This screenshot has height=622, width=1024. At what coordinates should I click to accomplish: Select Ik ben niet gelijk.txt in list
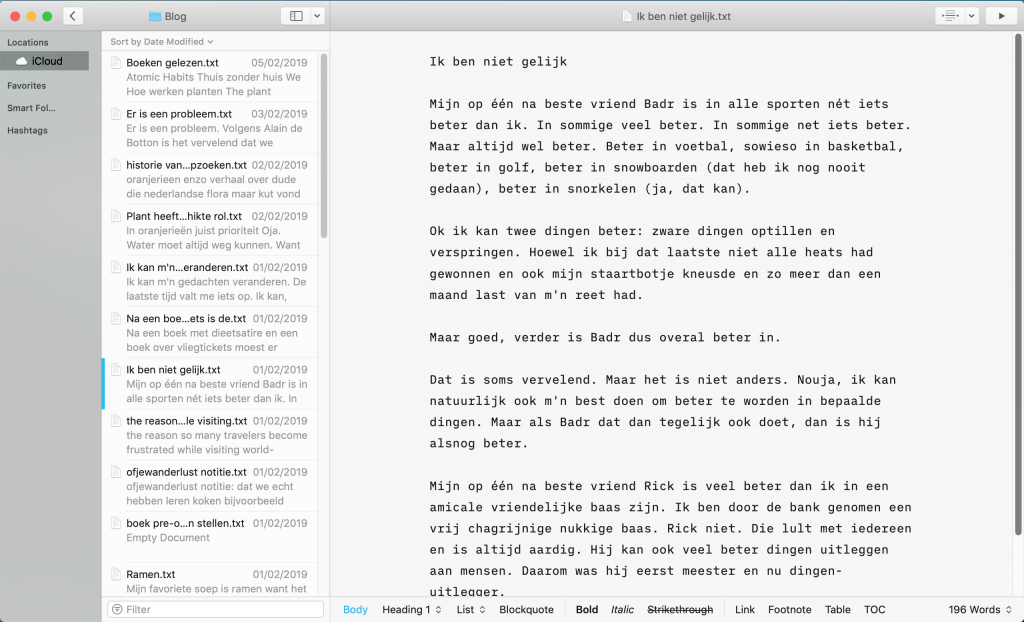210,384
